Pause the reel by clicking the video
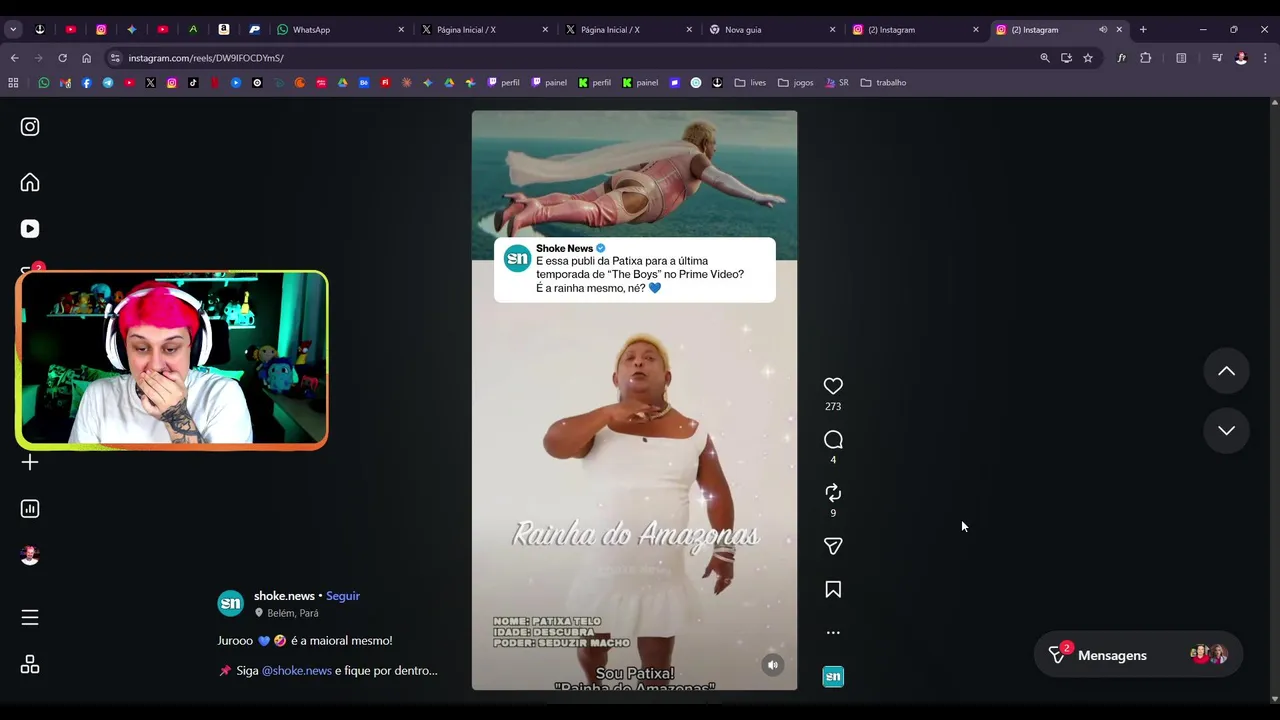Image resolution: width=1280 pixels, height=720 pixels. (634, 400)
